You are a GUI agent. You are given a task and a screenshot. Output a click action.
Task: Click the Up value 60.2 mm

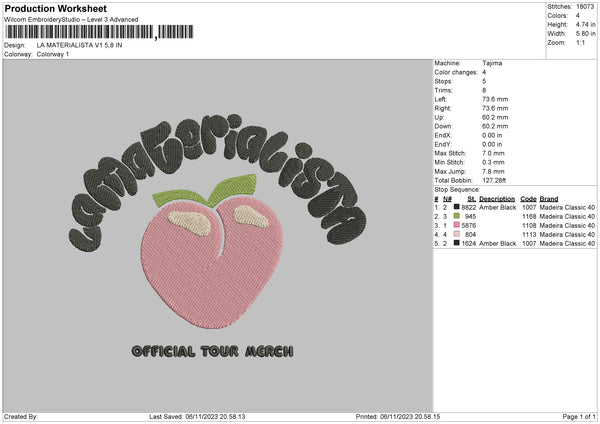[495, 117]
